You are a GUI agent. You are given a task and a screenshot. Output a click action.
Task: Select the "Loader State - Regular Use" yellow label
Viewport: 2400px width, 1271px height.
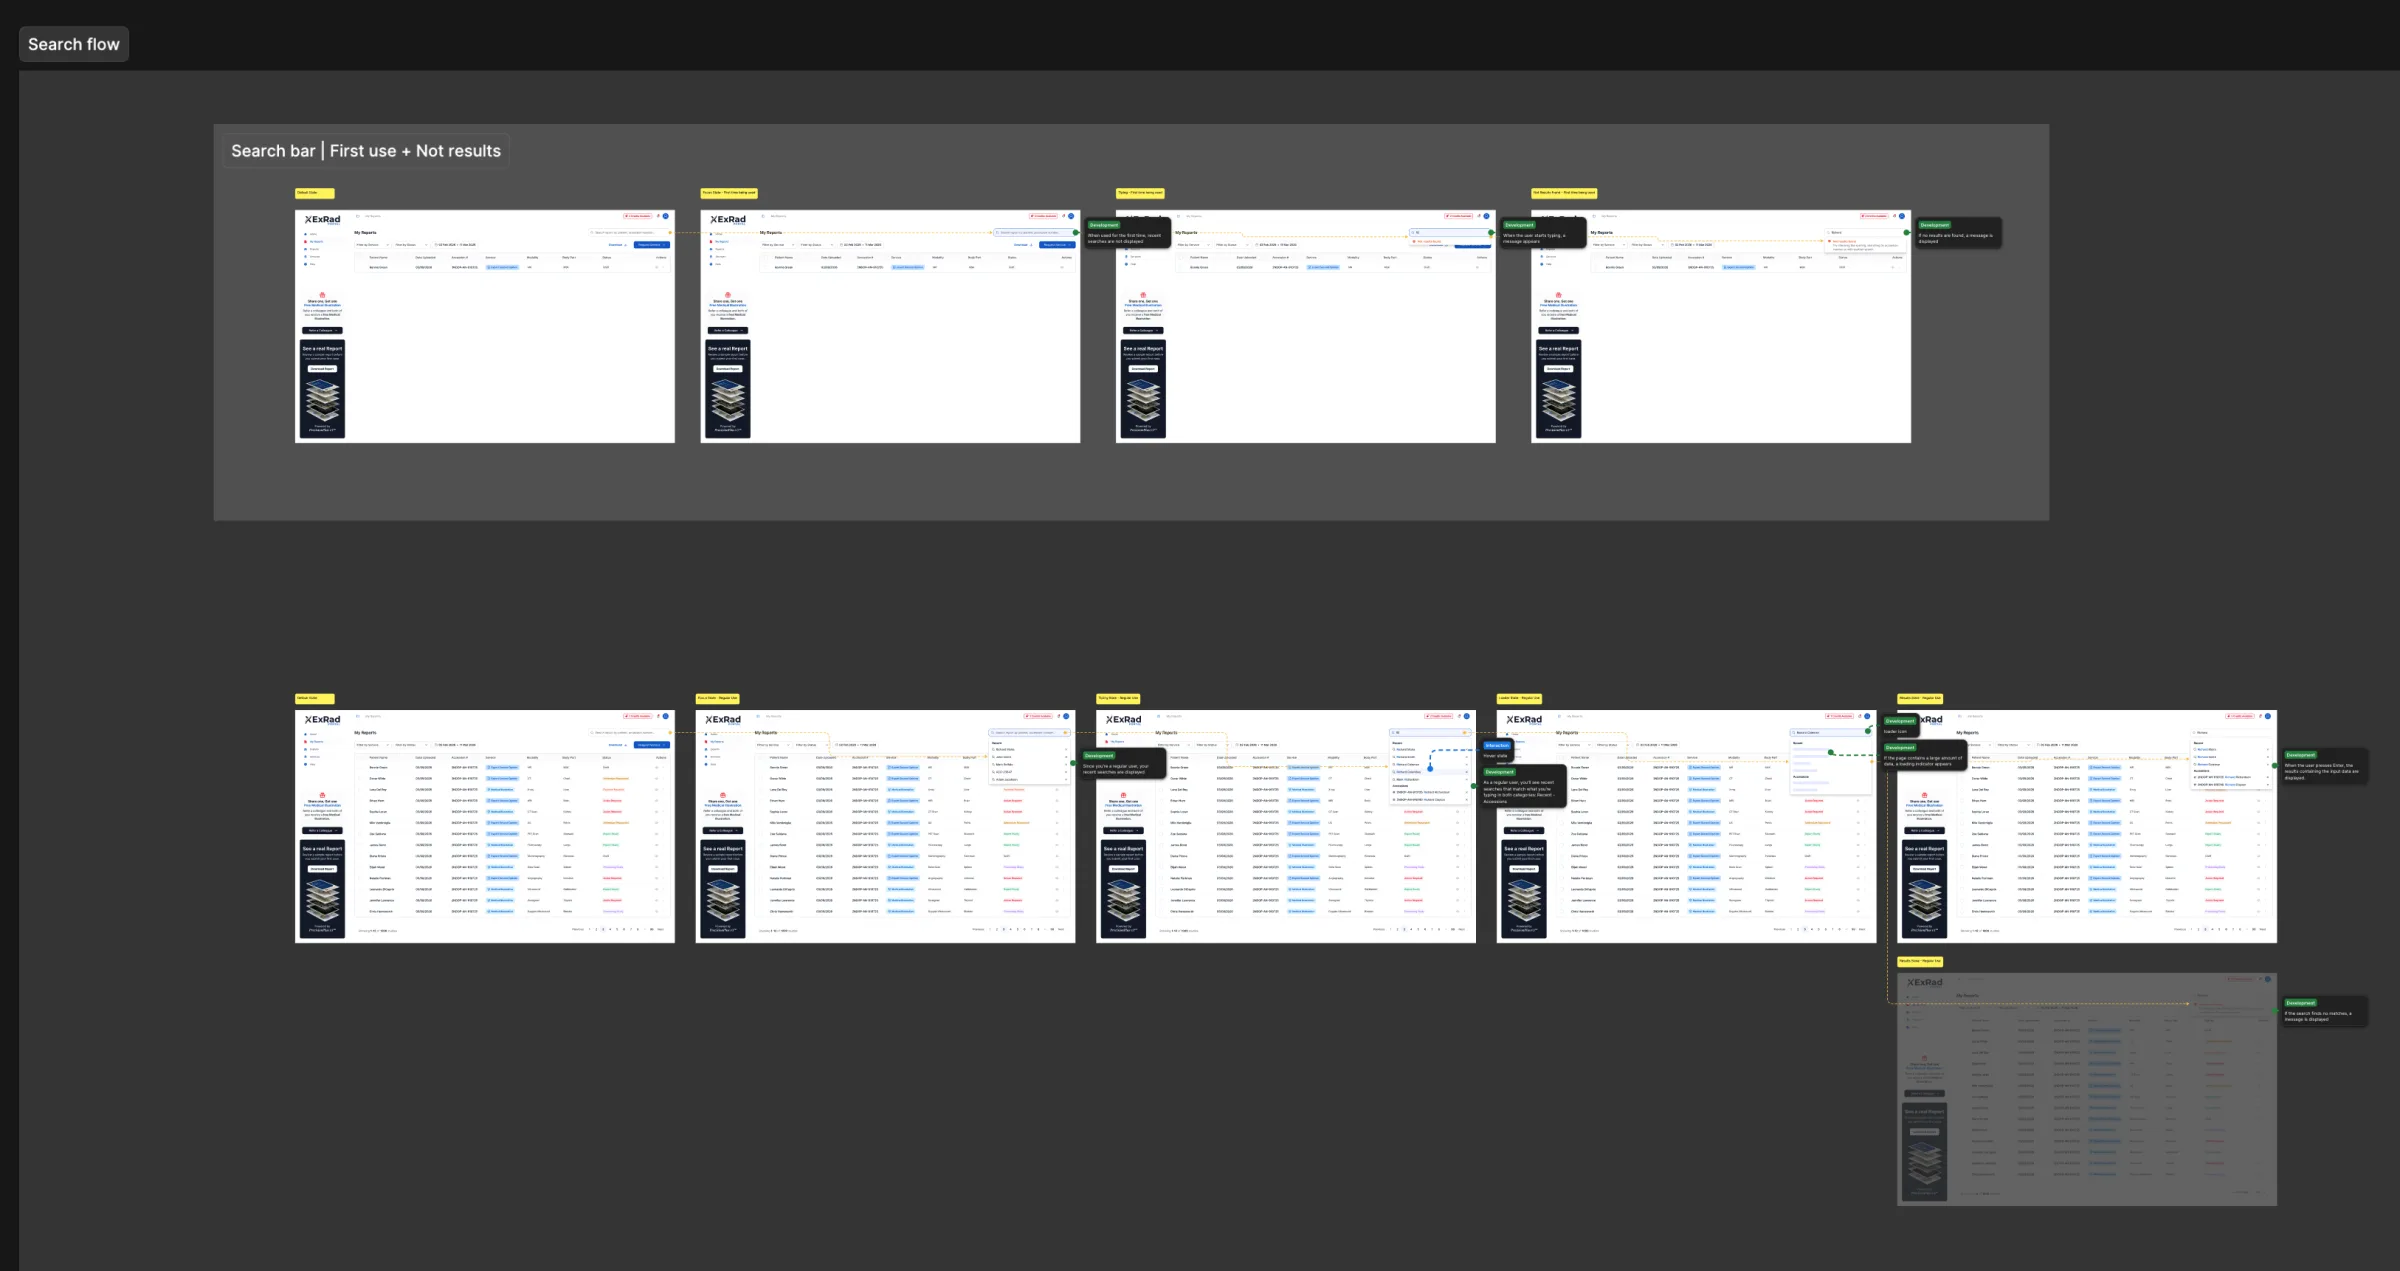1519,698
